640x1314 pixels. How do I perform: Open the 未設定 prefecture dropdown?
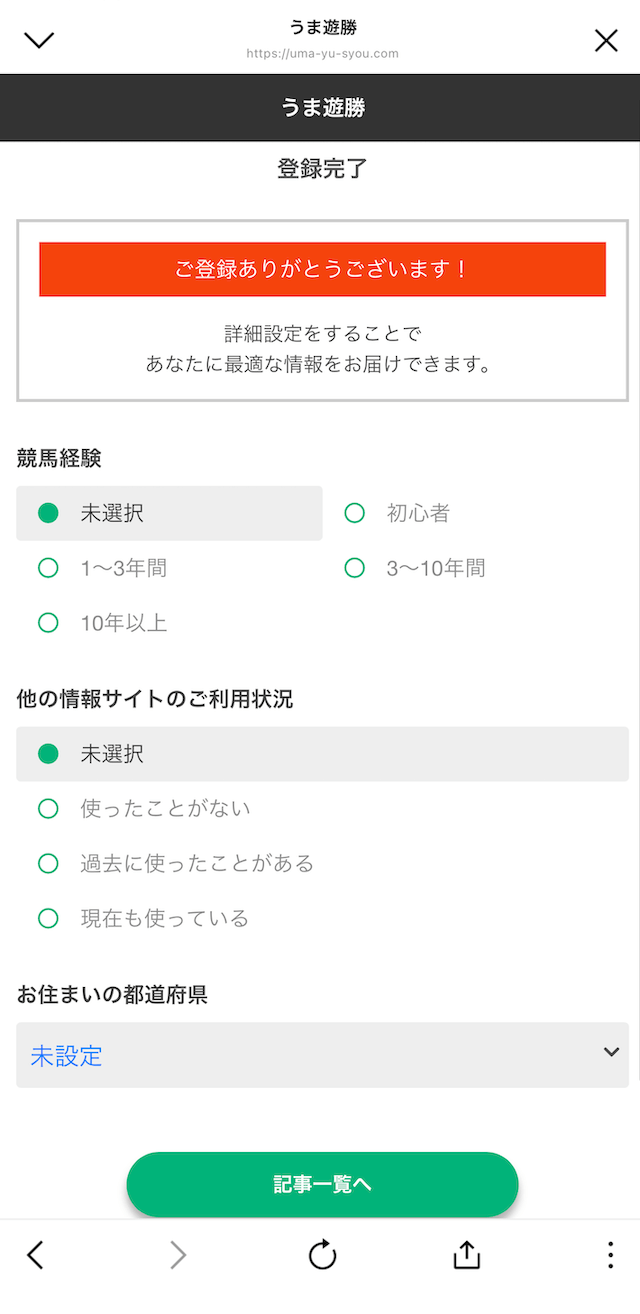click(x=300, y=1055)
